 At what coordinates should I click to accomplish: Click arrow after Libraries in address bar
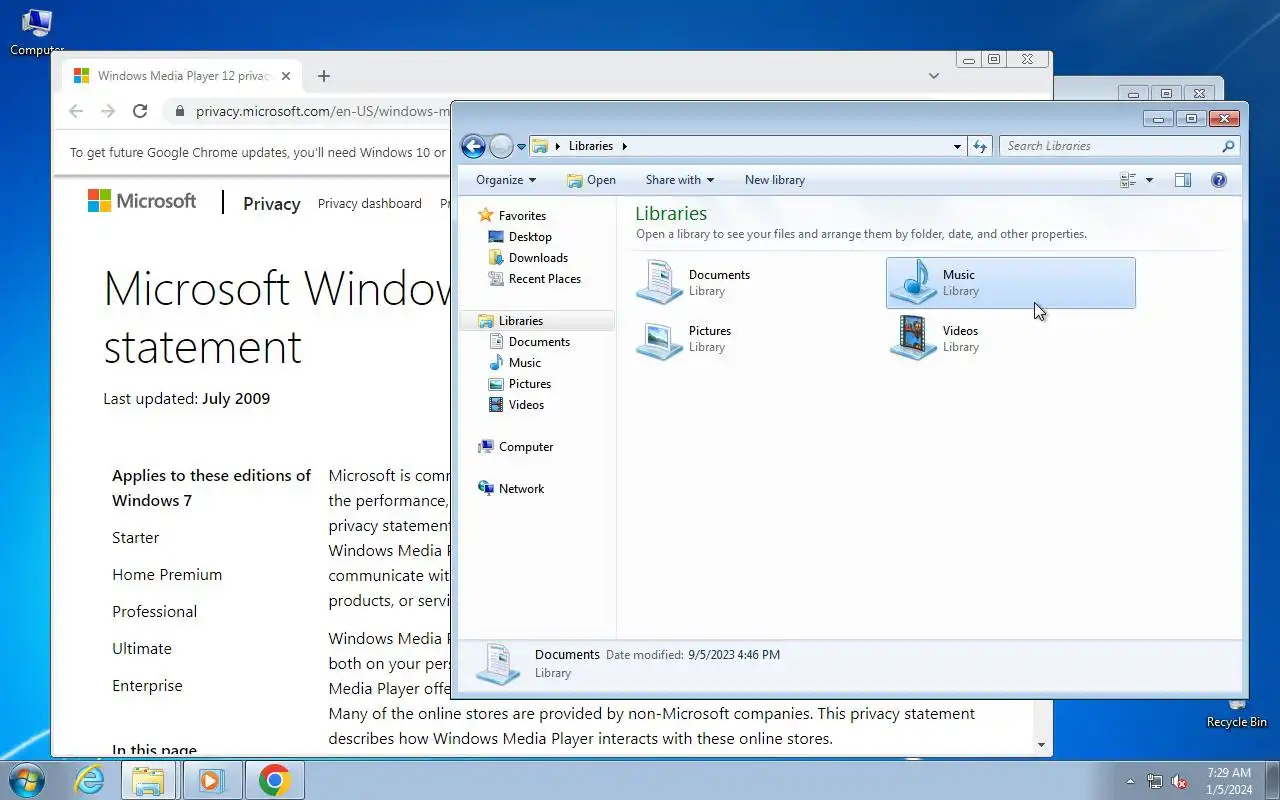625,146
